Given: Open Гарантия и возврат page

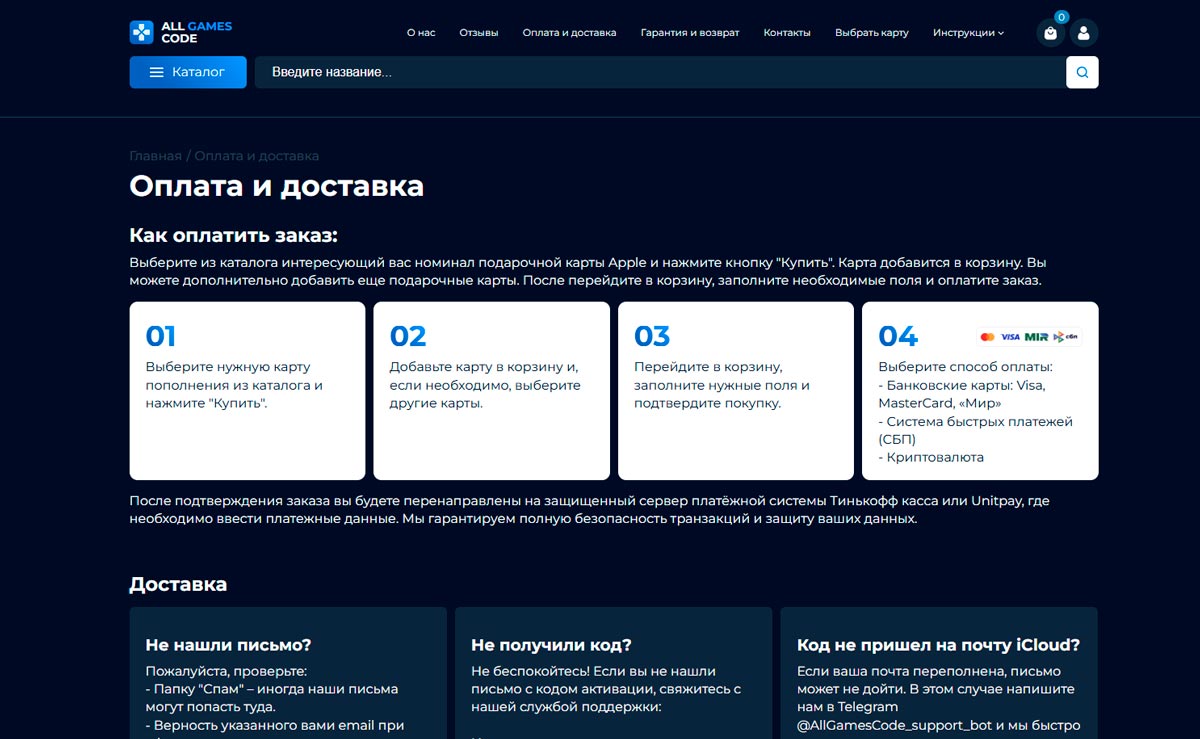Looking at the screenshot, I should (690, 33).
